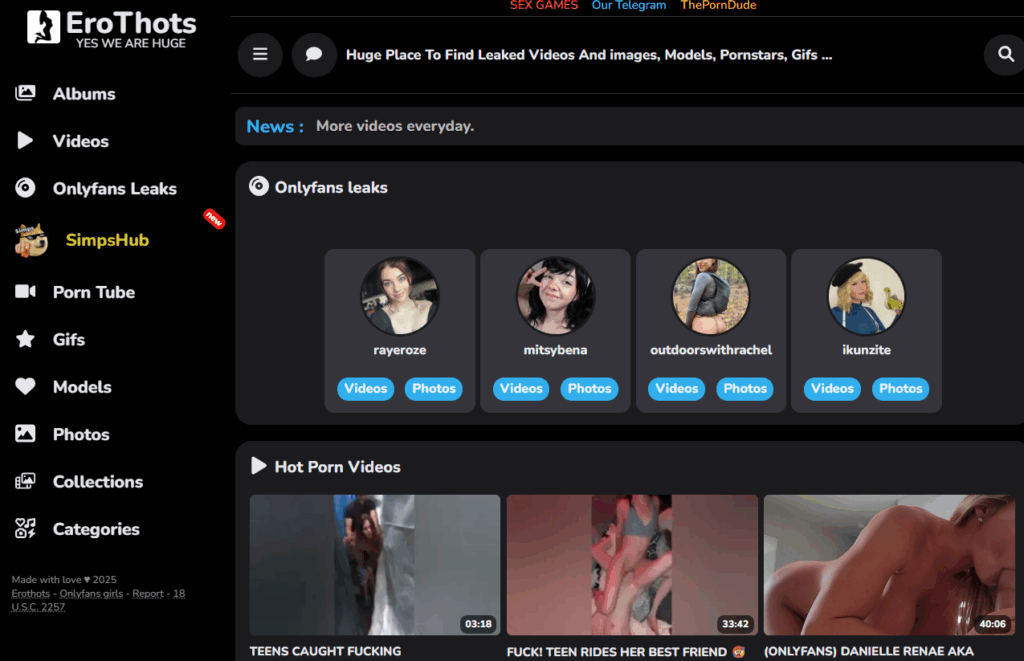Screen dimensions: 1024x661
Task: Click the mitsybena username text
Action: coord(555,350)
